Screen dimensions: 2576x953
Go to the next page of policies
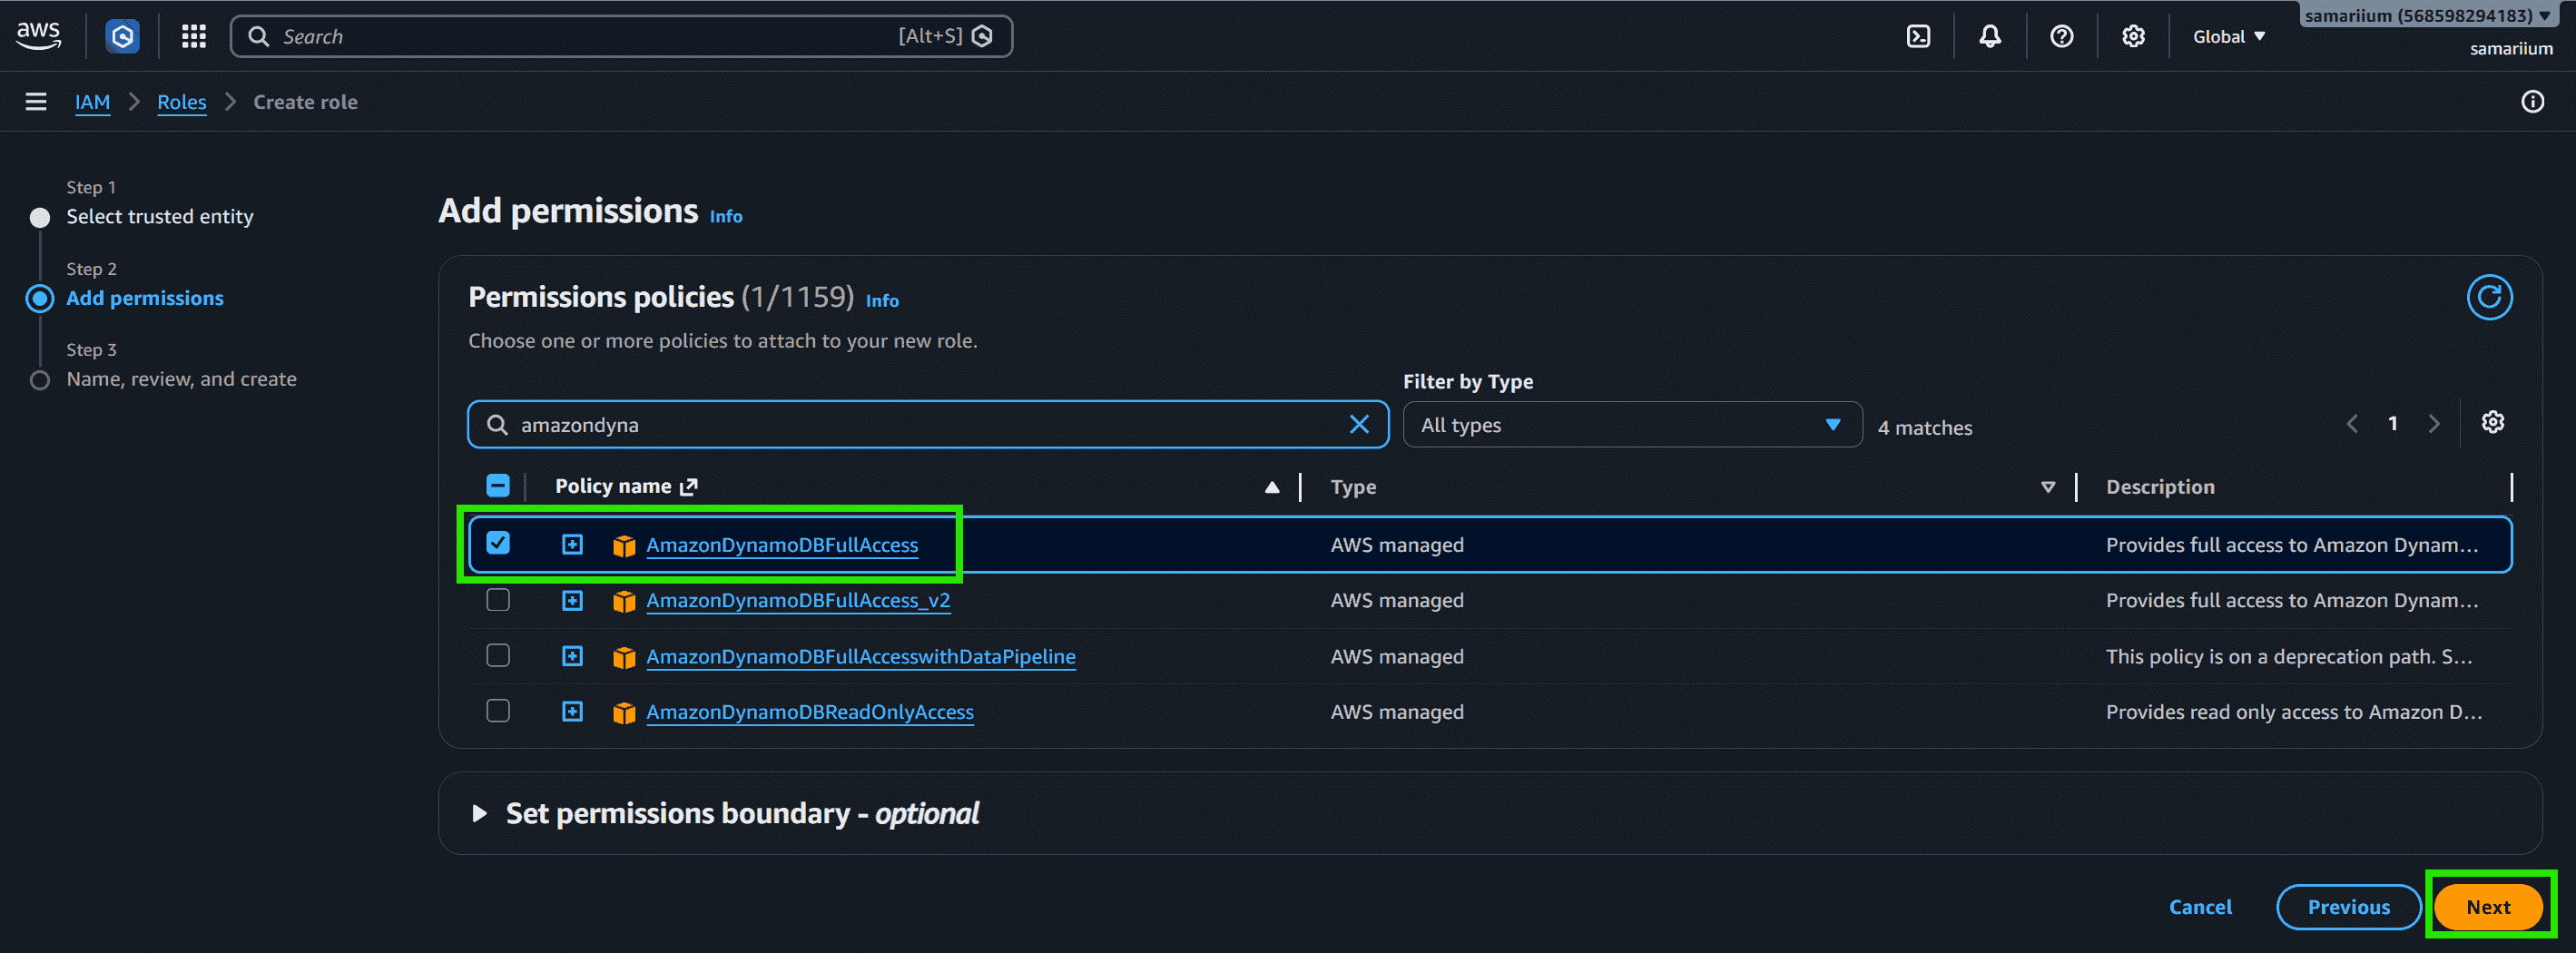click(x=2434, y=425)
